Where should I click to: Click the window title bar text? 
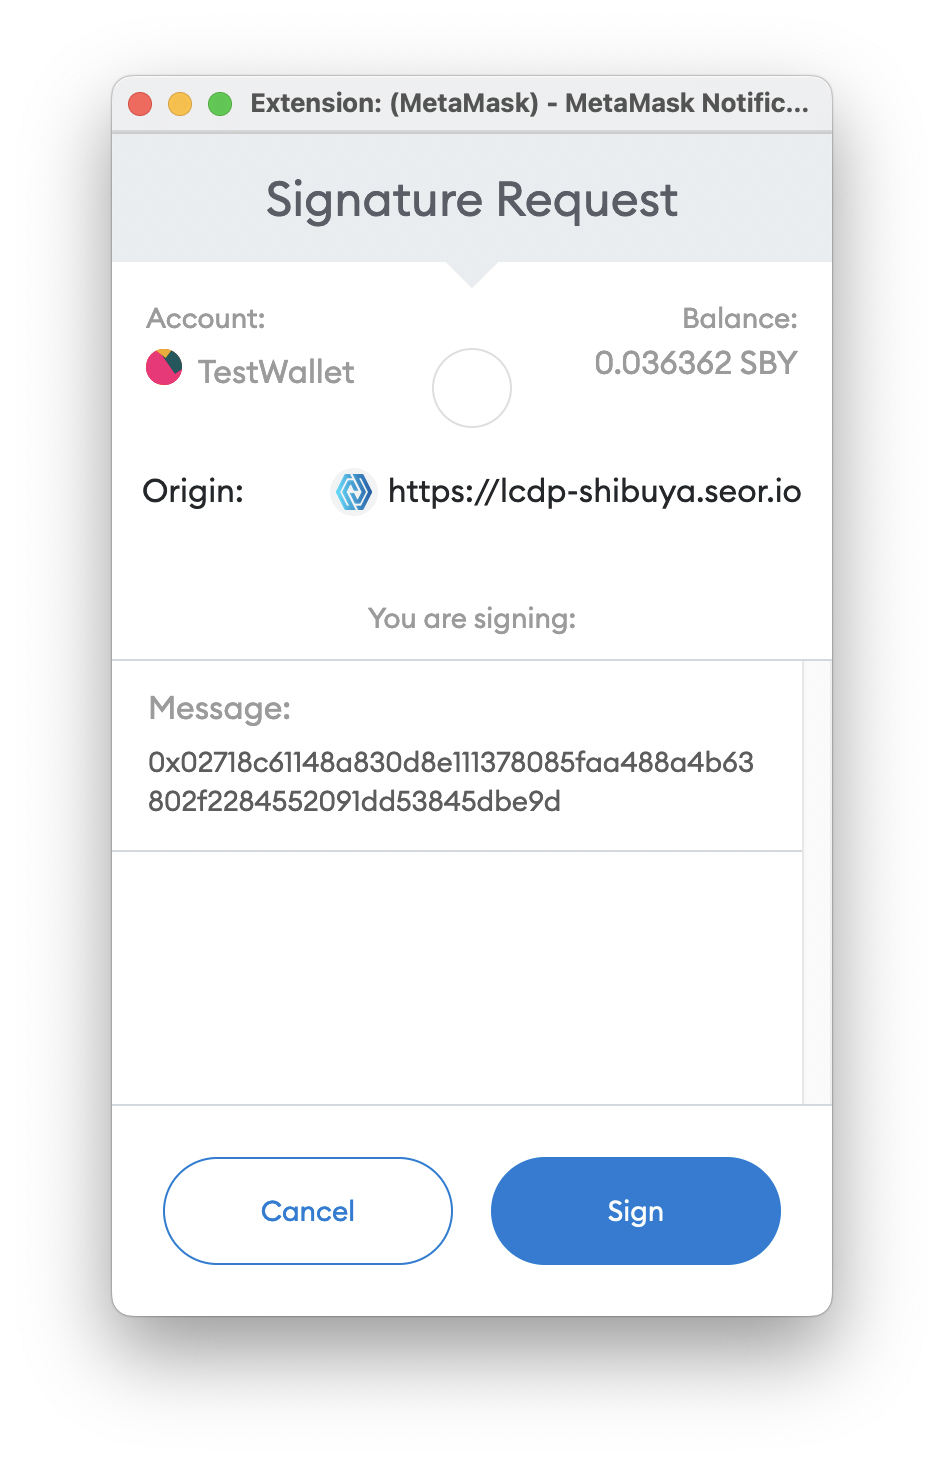pos(530,103)
